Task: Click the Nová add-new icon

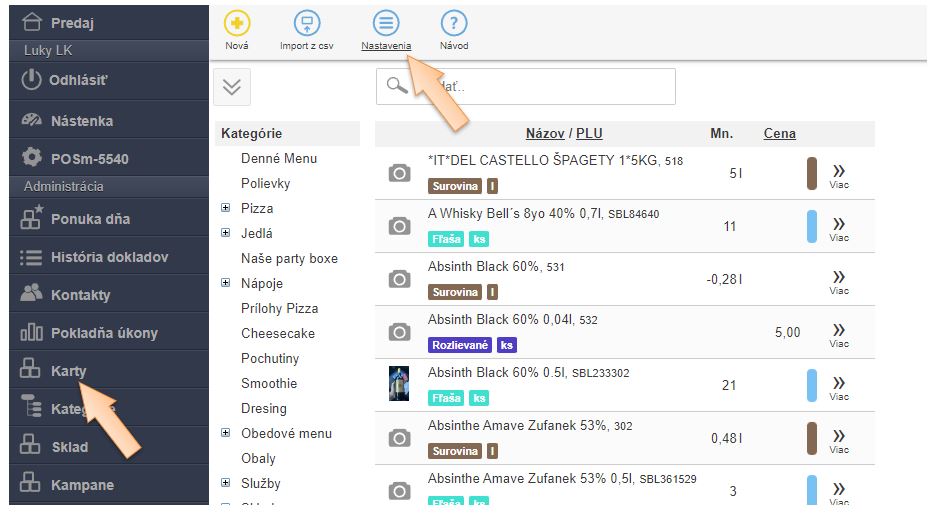Action: point(237,24)
